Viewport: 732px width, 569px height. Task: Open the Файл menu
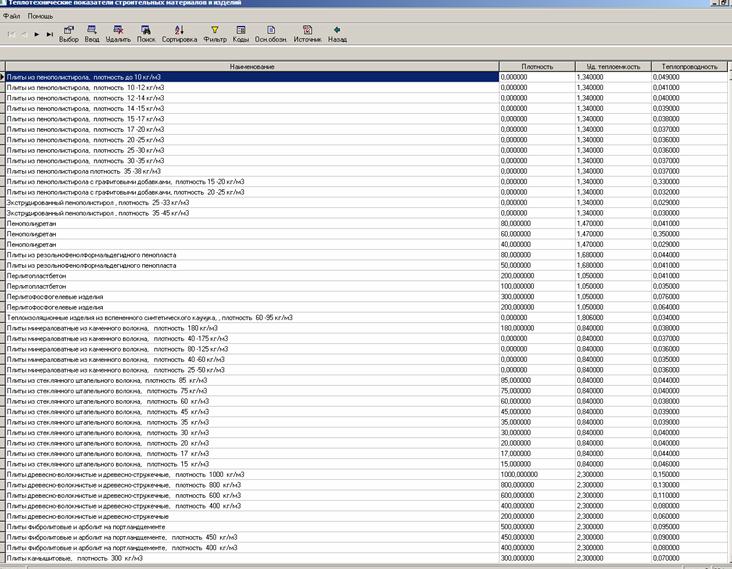coord(12,17)
